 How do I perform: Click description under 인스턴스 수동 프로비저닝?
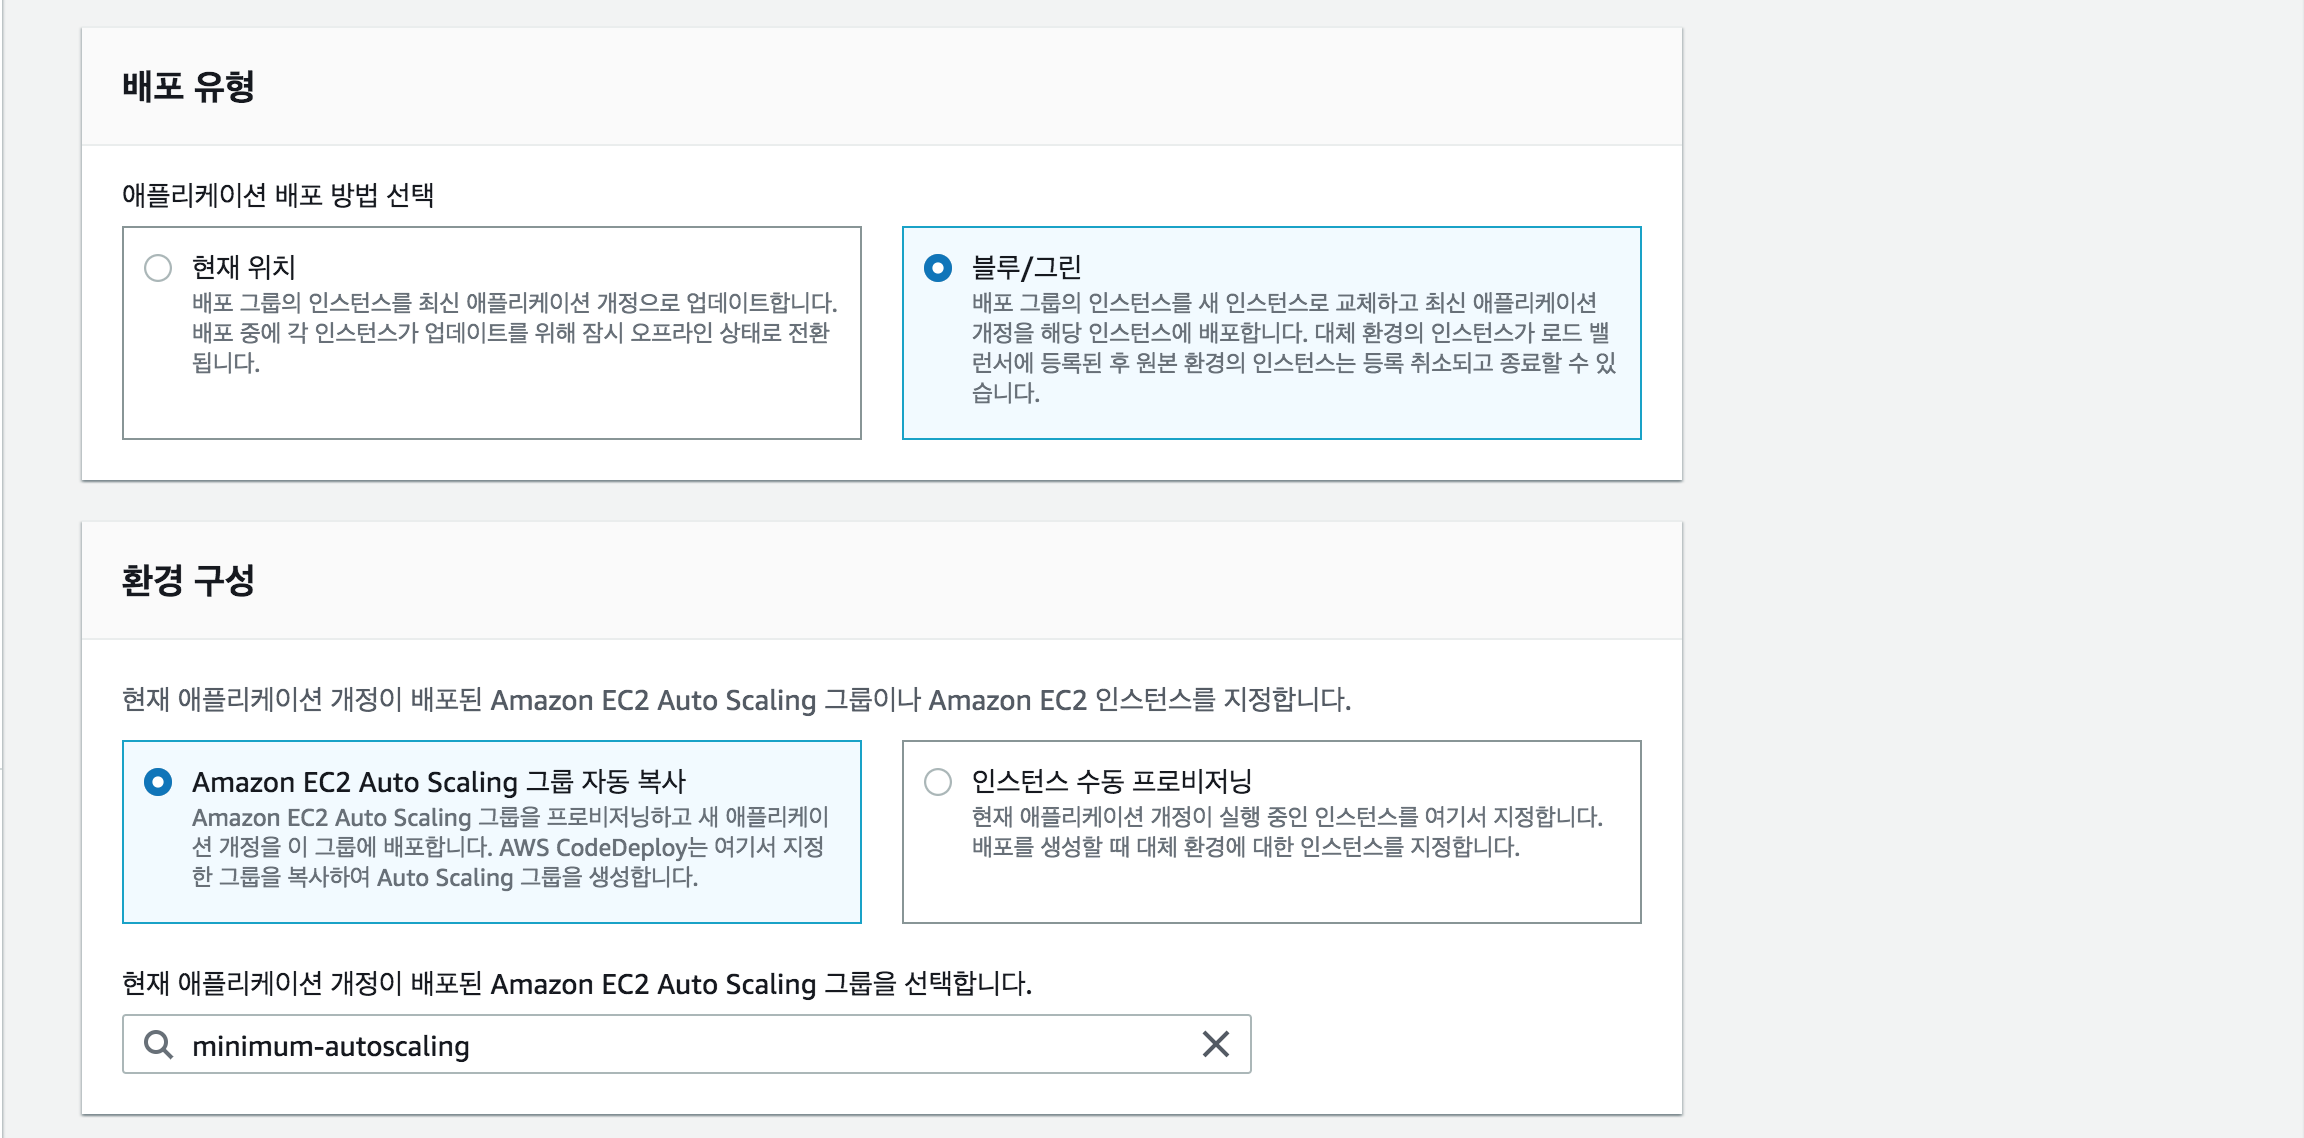pos(1286,832)
